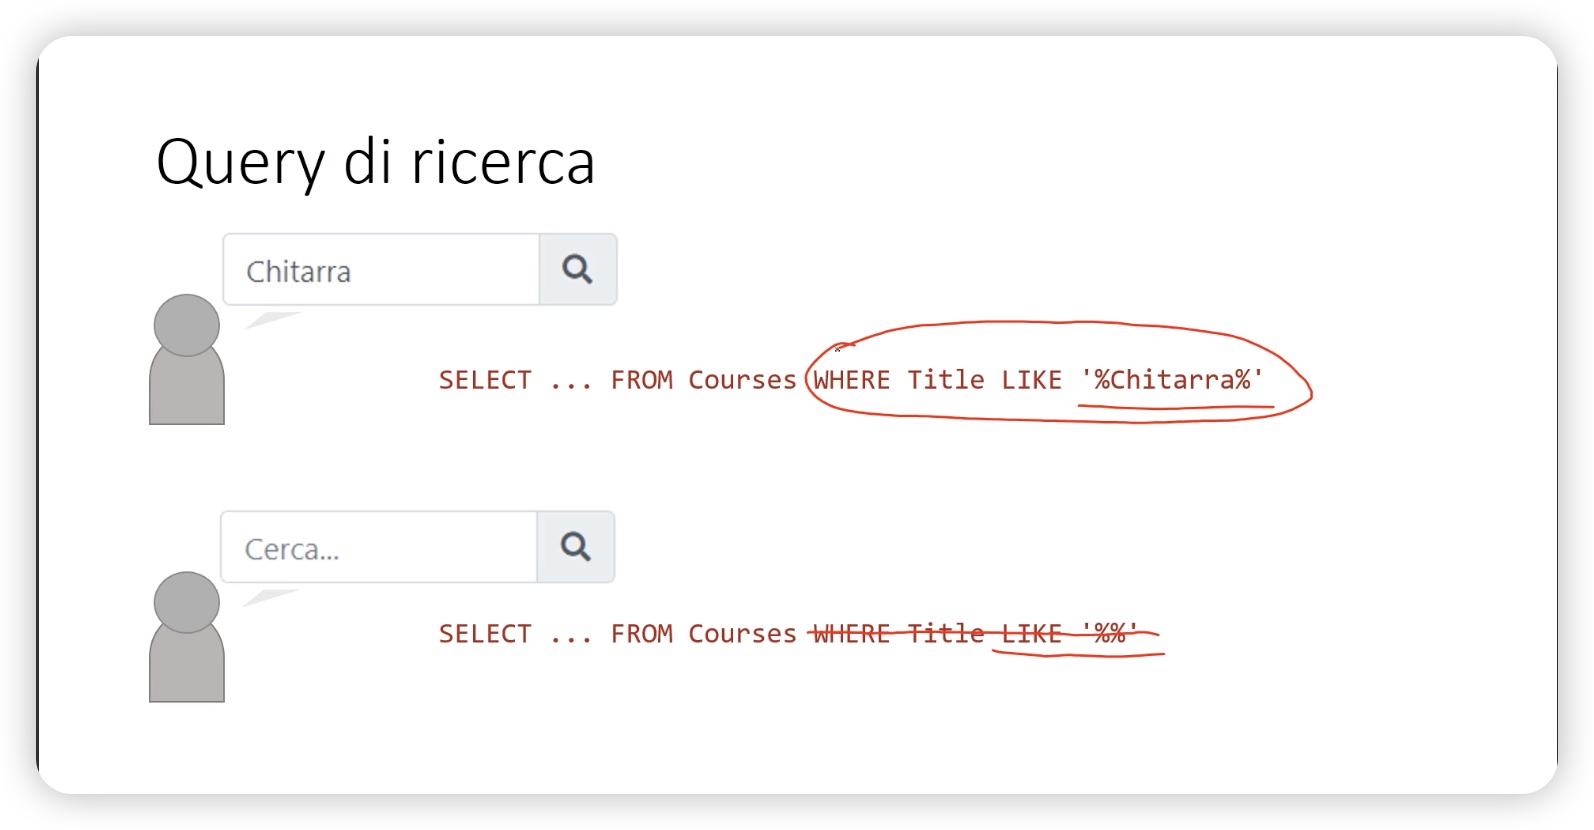Click Courses in the second query
The width and height of the screenshot is (1594, 830).
click(x=742, y=634)
